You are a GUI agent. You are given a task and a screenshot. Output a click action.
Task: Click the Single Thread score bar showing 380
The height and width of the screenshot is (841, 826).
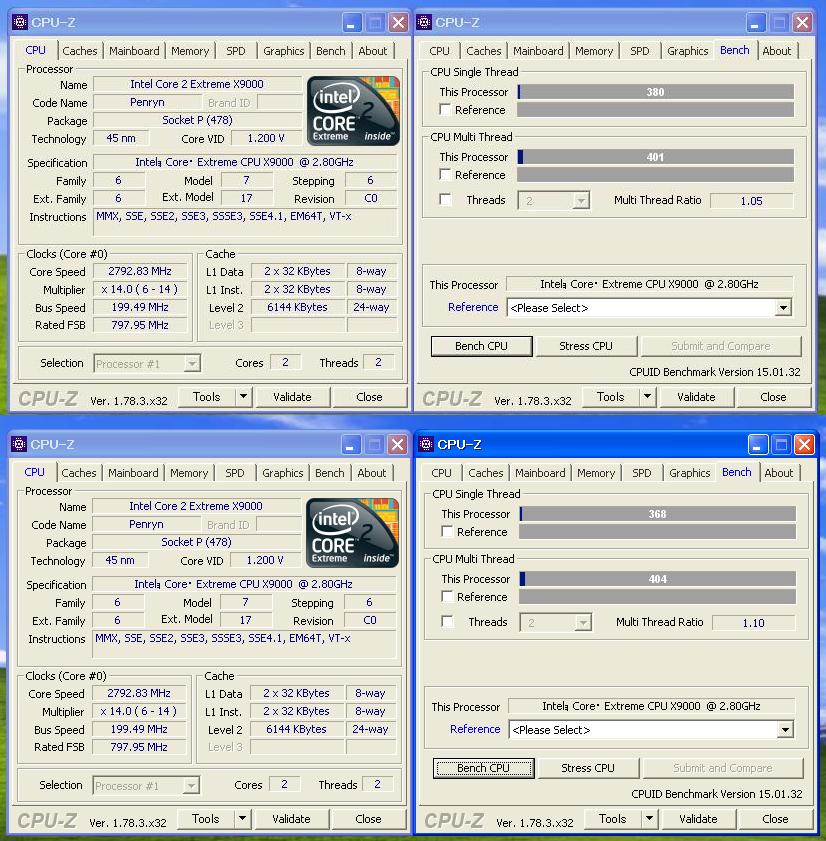coord(655,92)
